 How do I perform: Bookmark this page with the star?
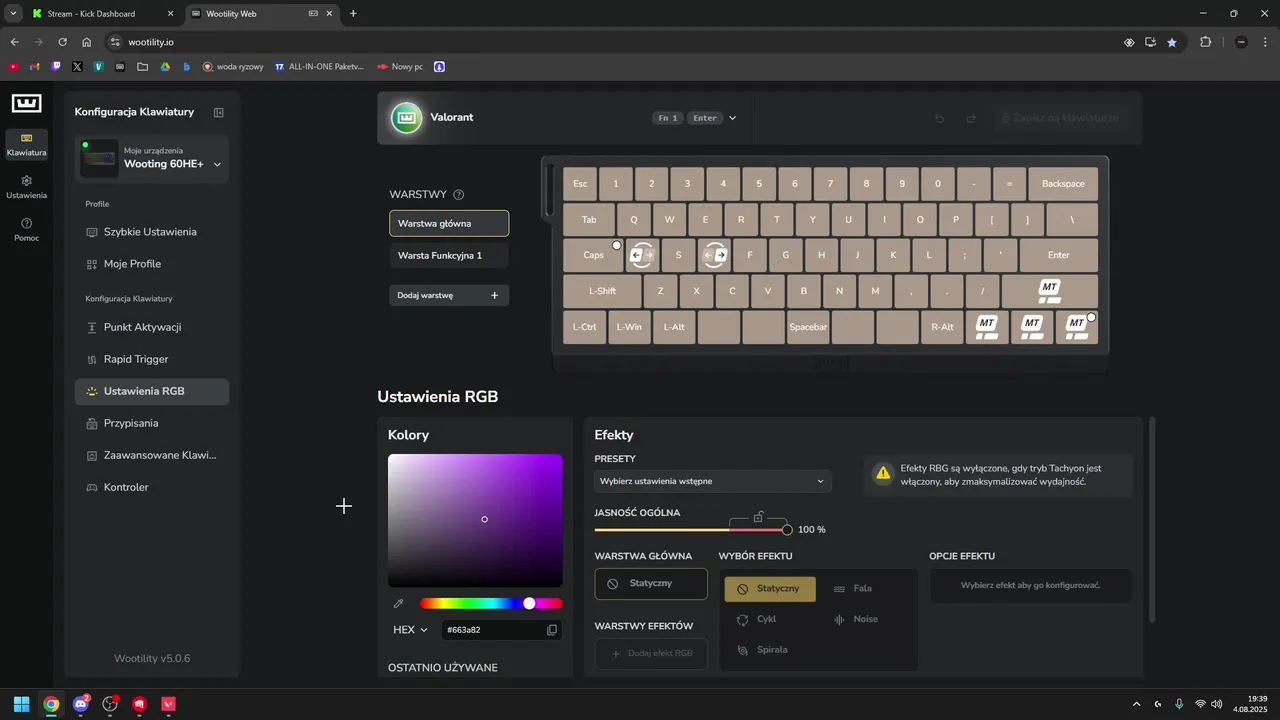pos(1172,42)
